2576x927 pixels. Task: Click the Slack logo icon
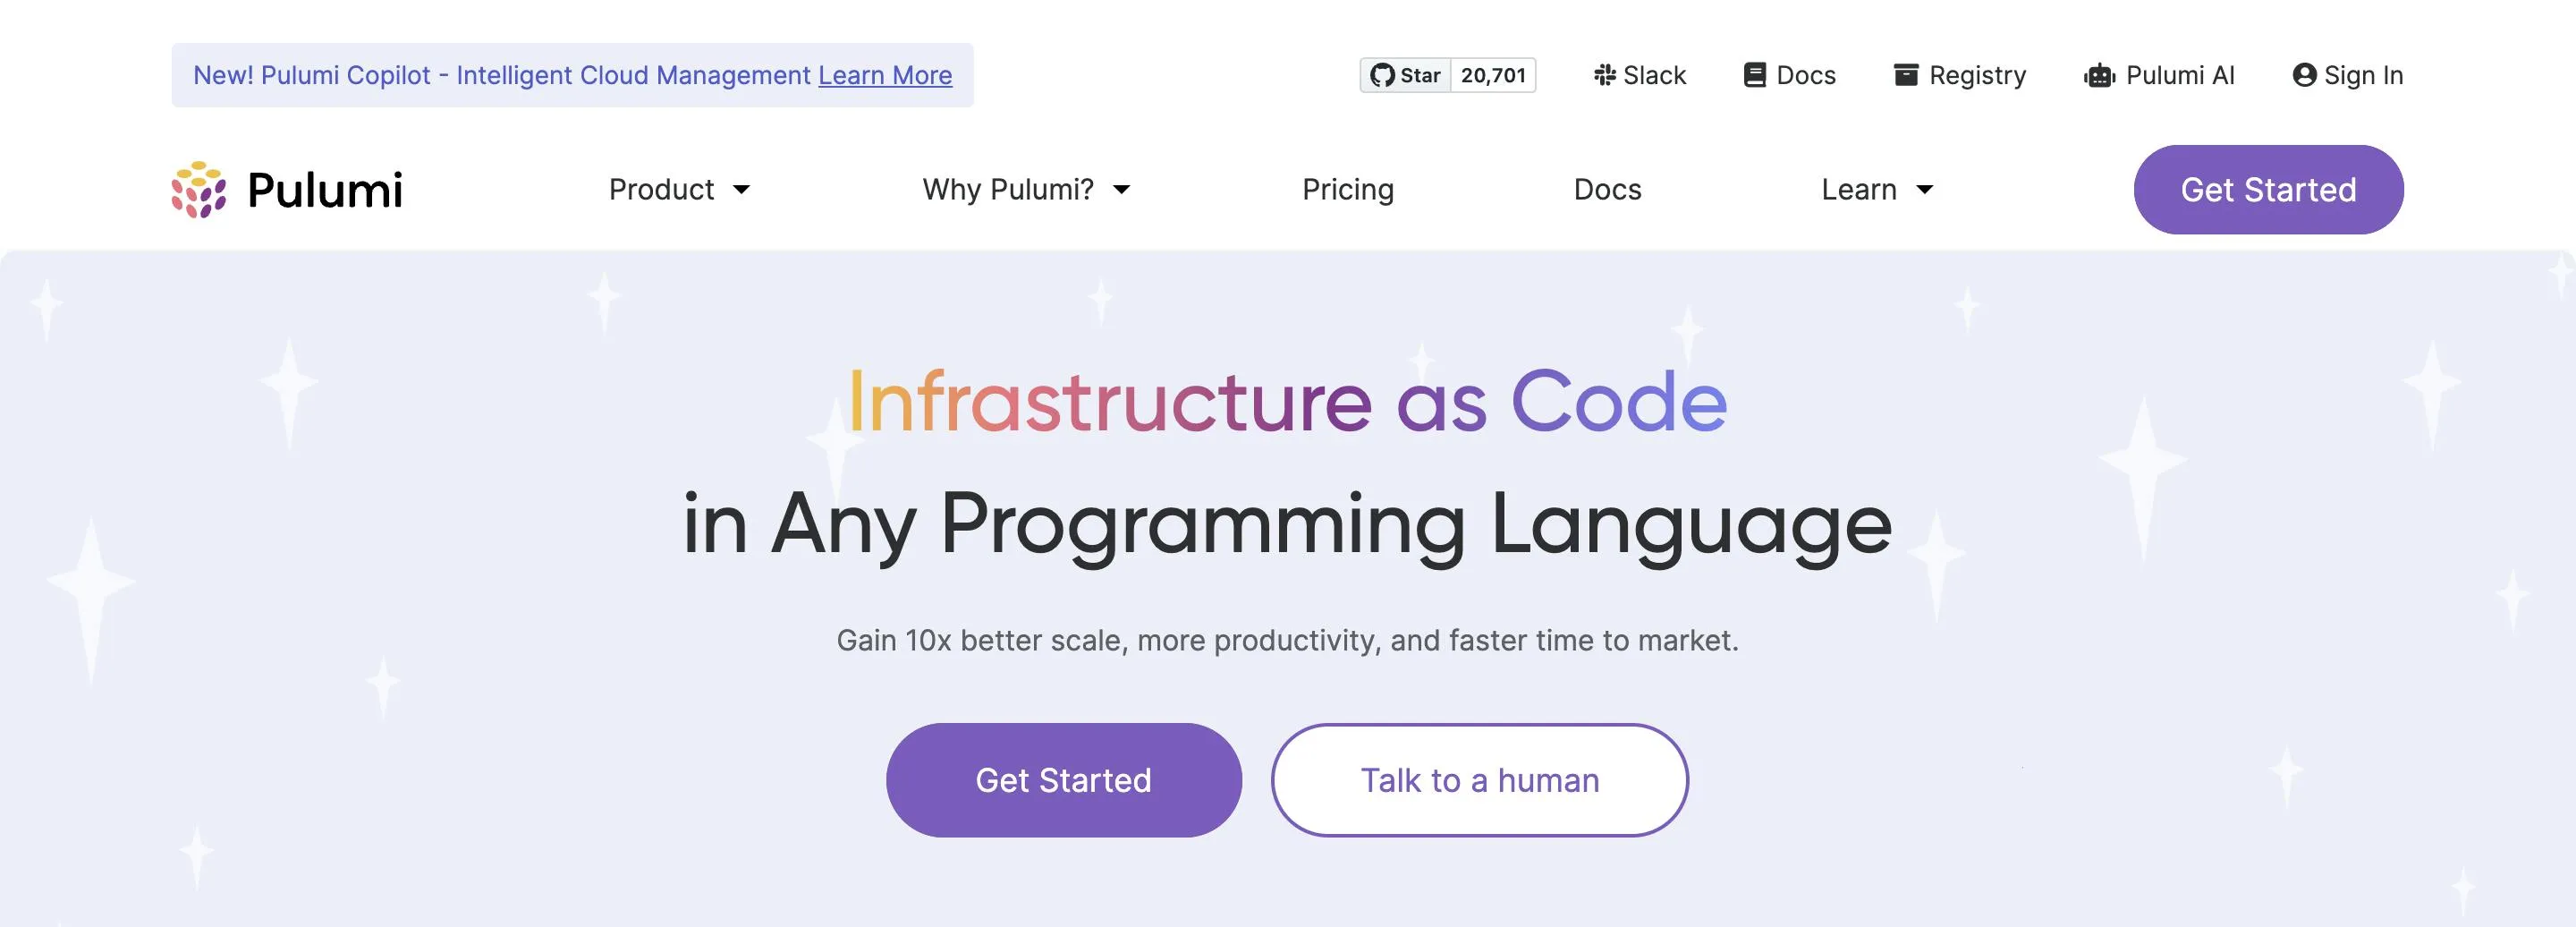point(1605,75)
